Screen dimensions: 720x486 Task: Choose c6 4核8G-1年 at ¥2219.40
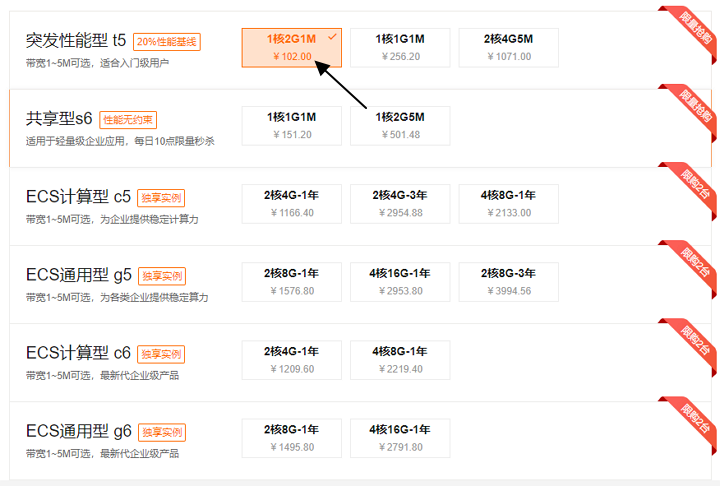pyautogui.click(x=400, y=360)
